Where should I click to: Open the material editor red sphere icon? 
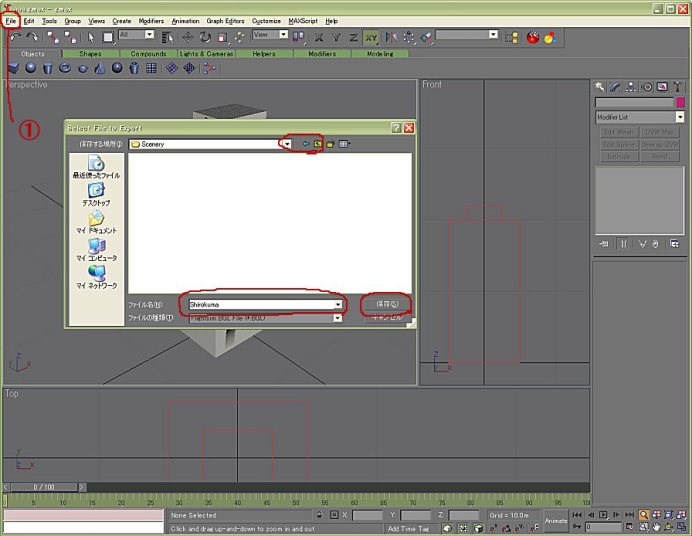click(533, 37)
